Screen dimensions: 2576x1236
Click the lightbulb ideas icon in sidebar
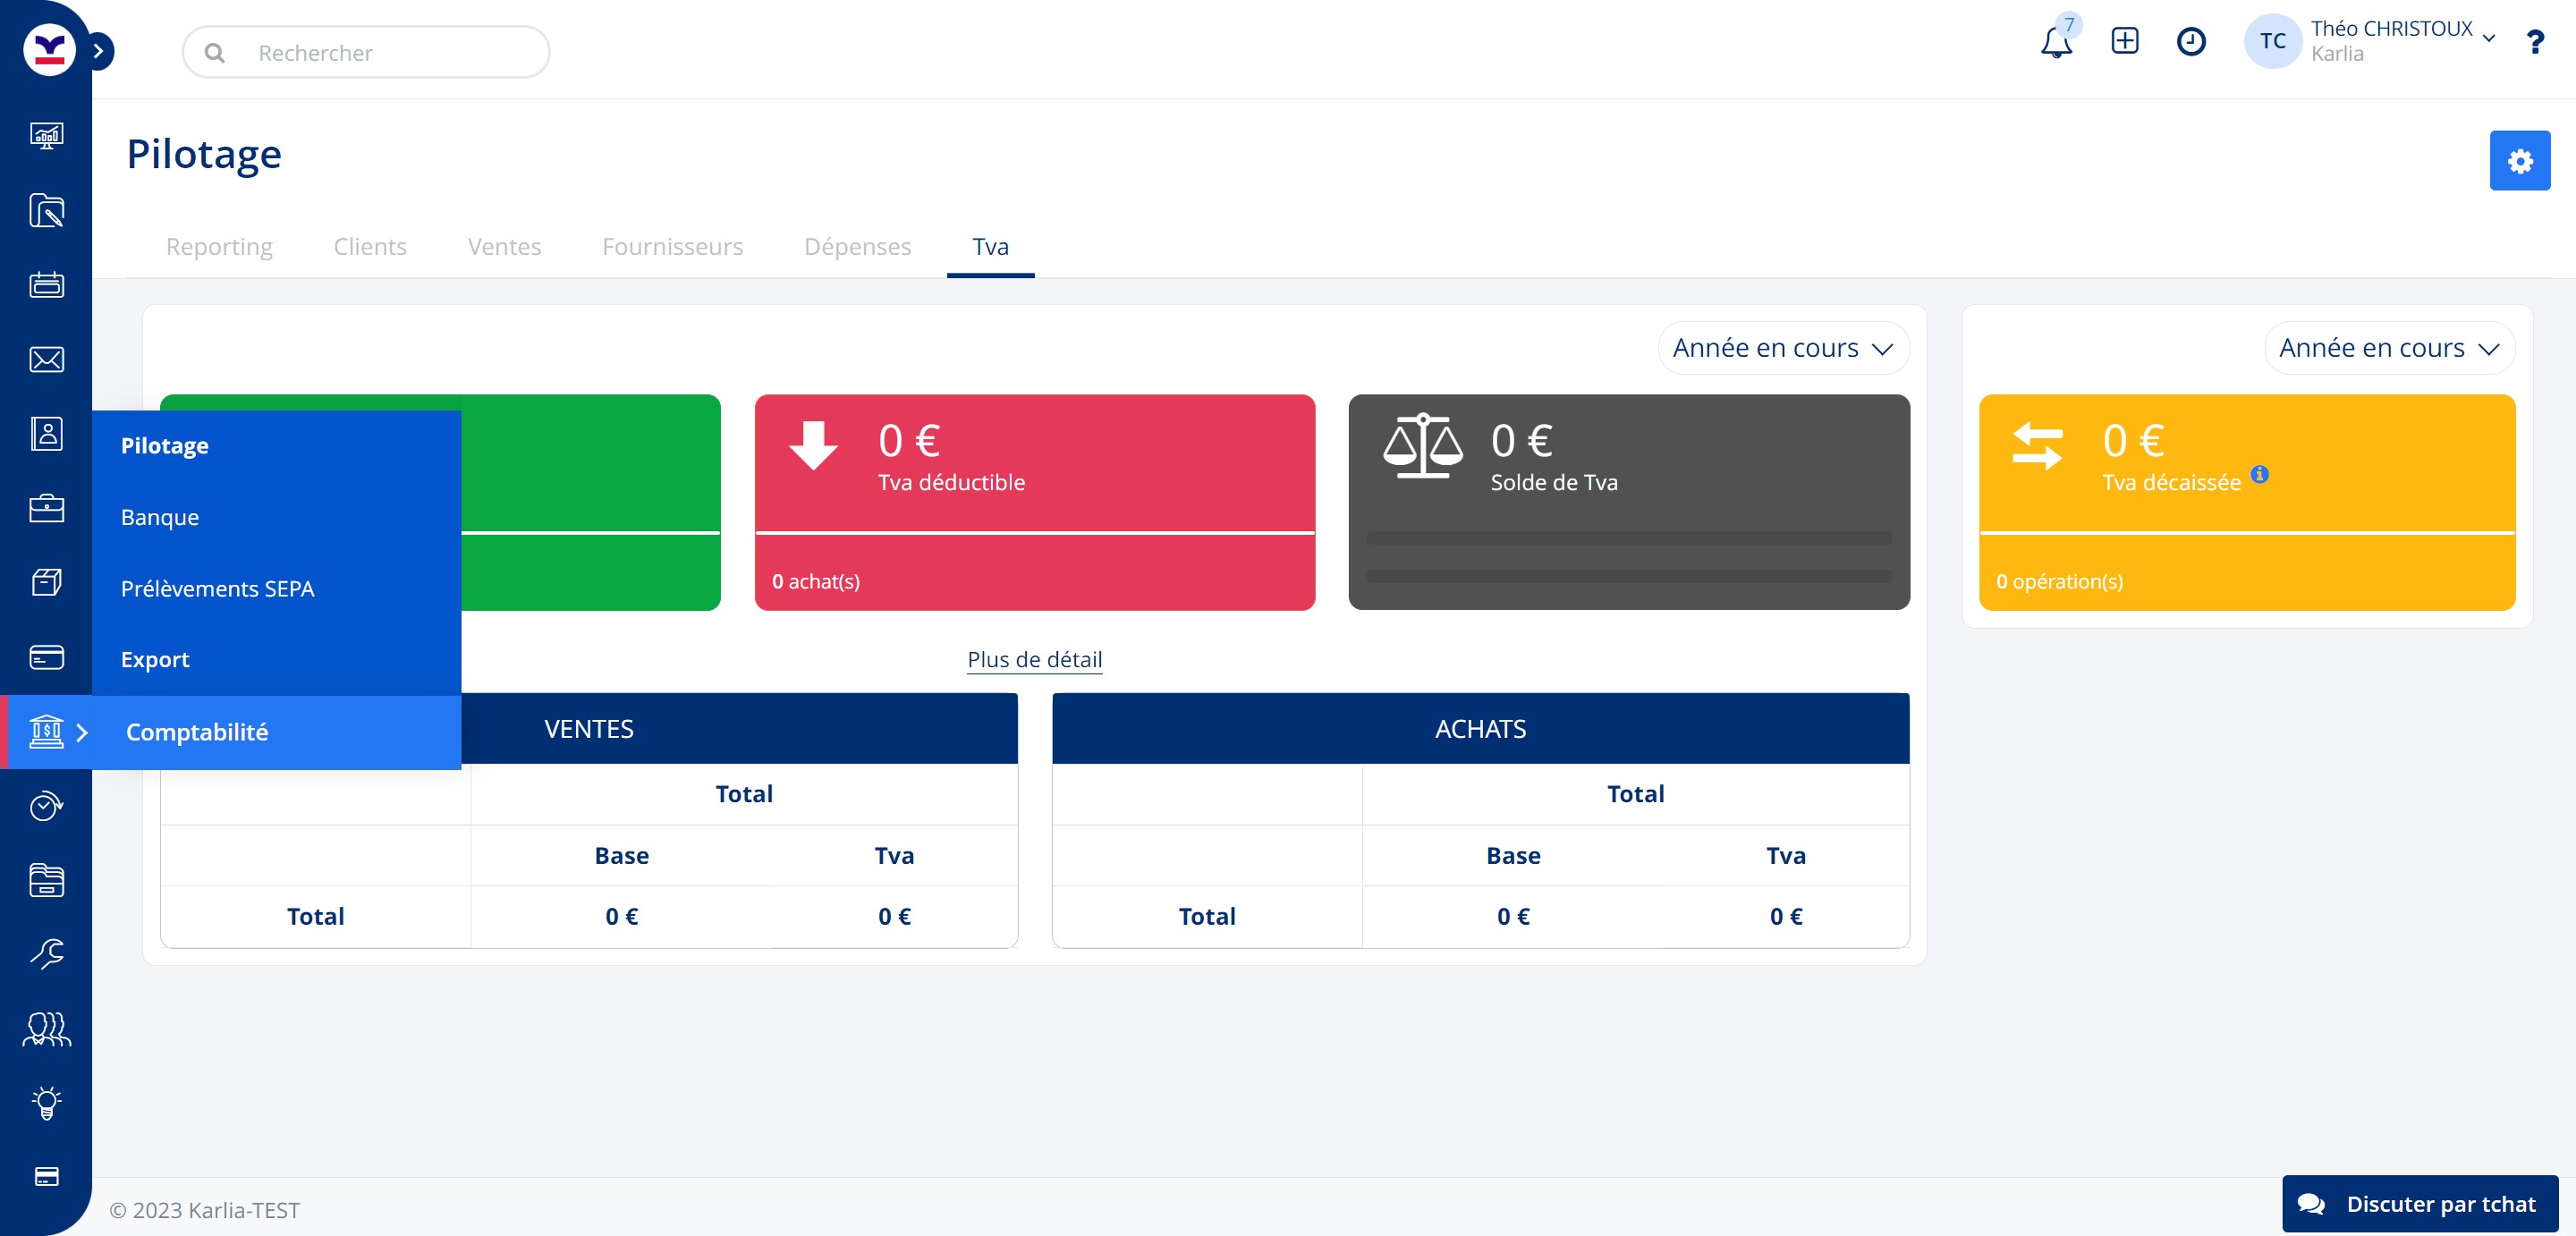(46, 1103)
